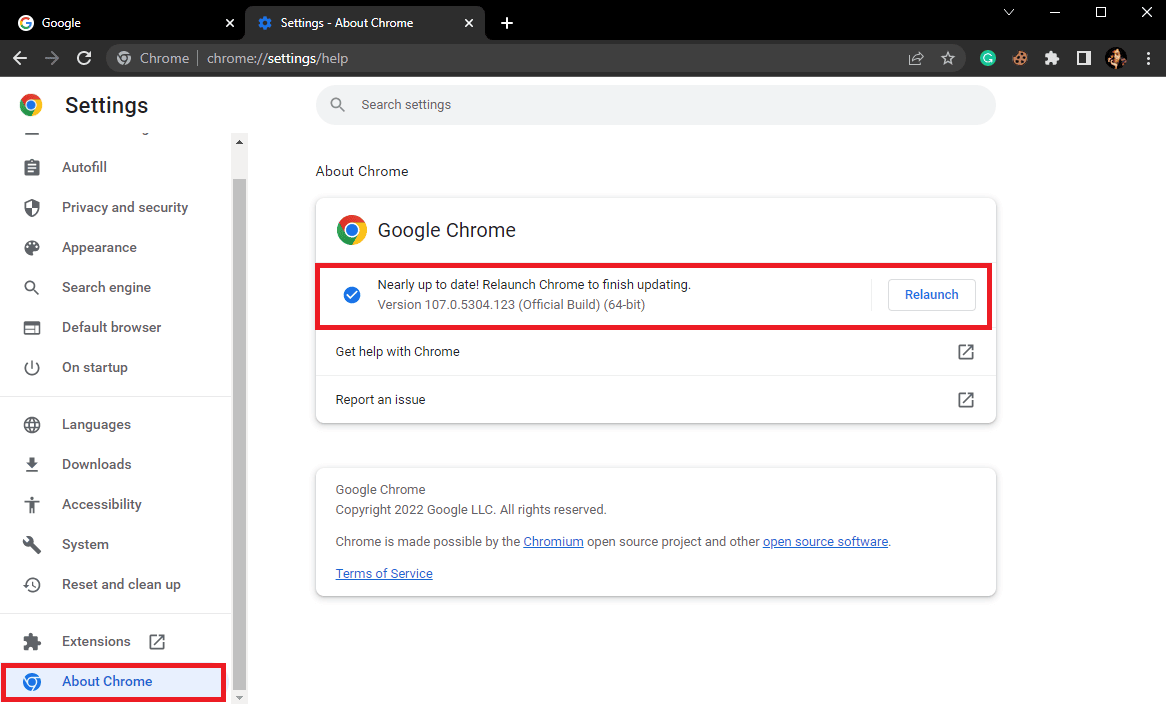The width and height of the screenshot is (1166, 704).
Task: Open the cookie extension icon
Action: (1020, 58)
